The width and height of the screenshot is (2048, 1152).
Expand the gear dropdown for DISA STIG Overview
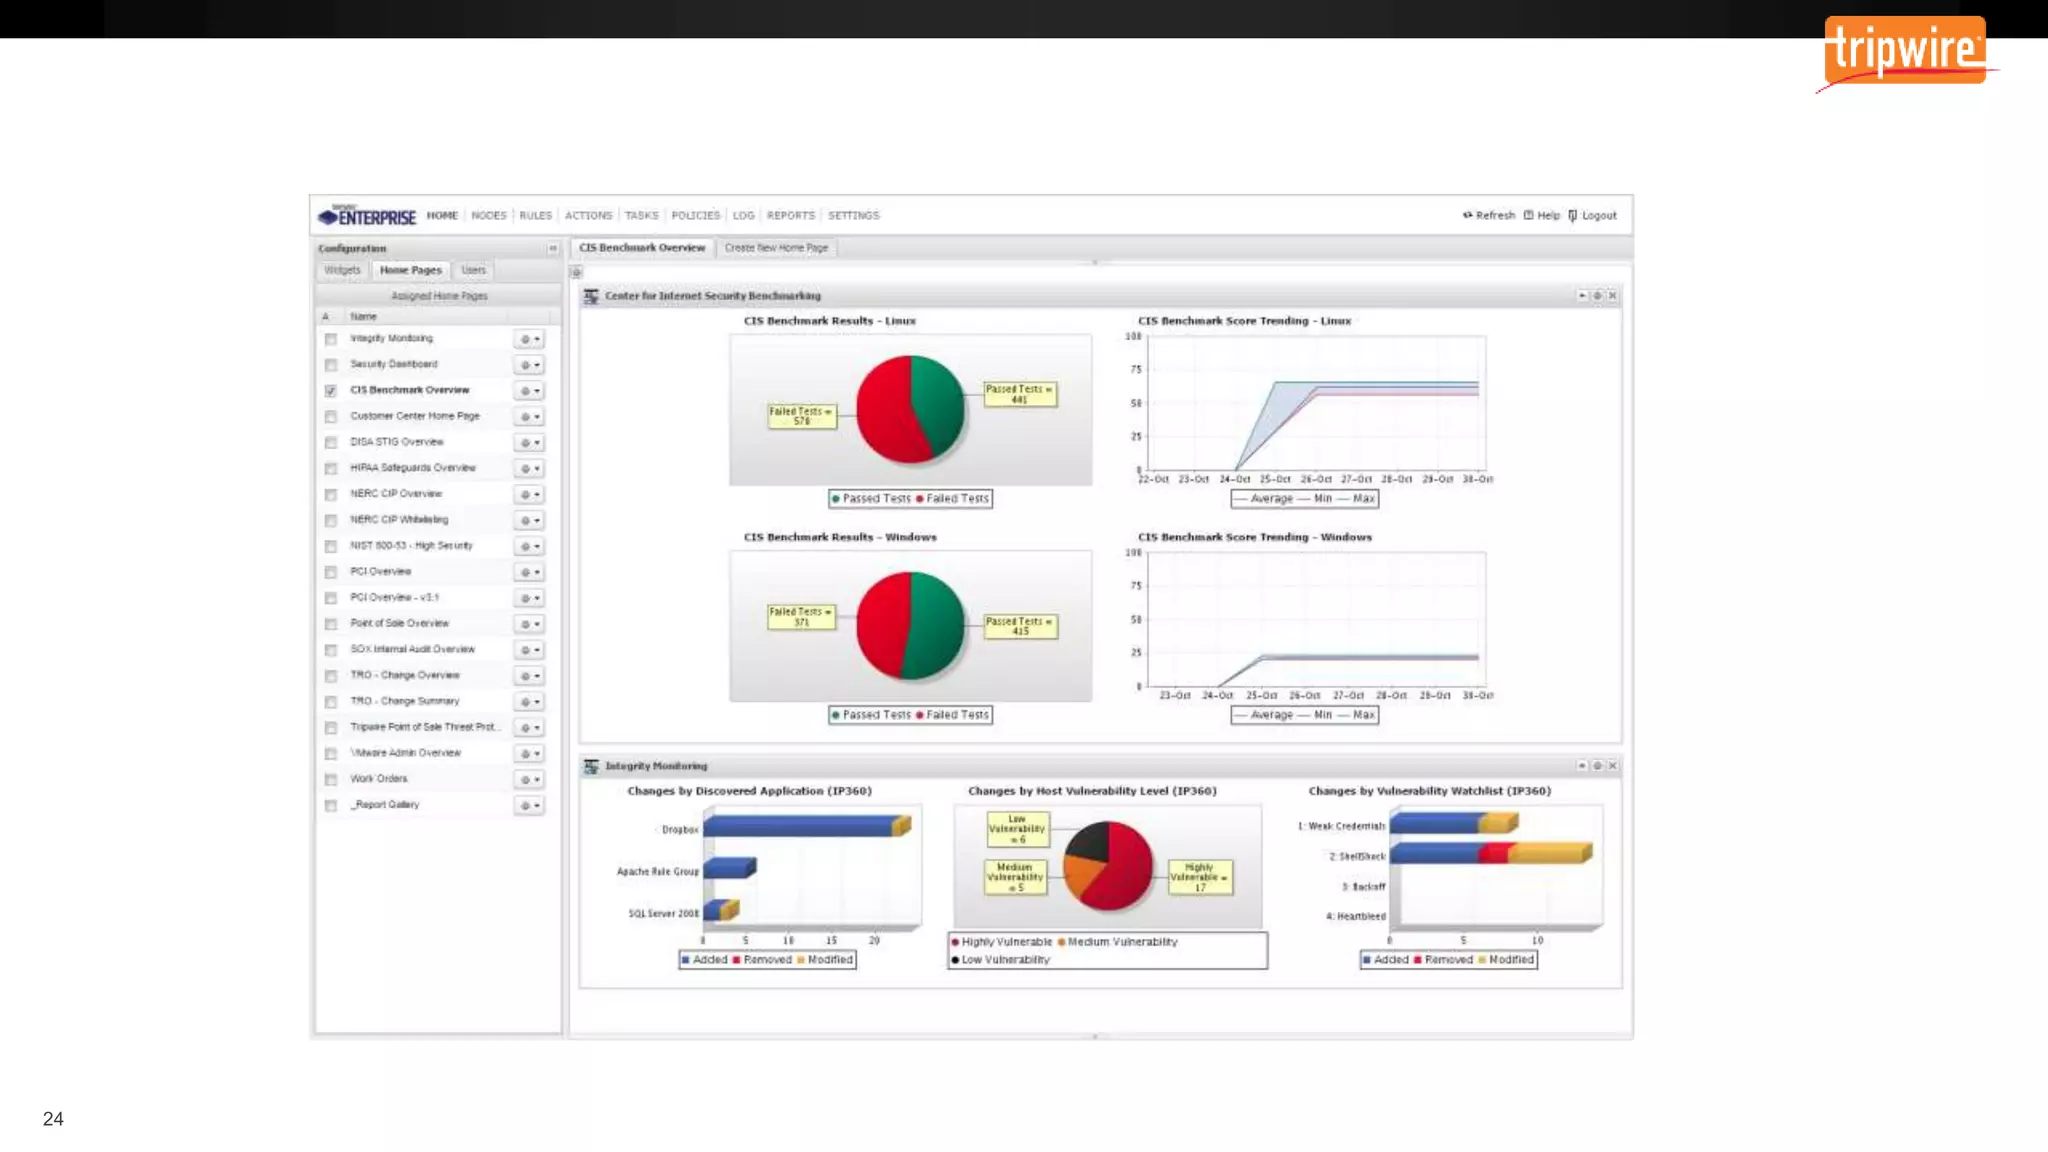click(x=529, y=443)
